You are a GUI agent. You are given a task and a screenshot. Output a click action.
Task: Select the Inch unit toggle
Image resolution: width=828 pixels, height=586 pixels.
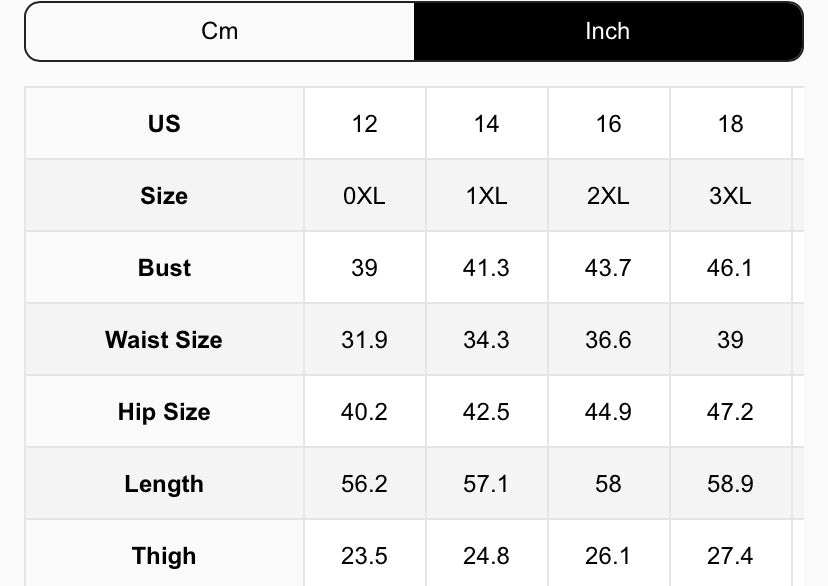(x=607, y=31)
